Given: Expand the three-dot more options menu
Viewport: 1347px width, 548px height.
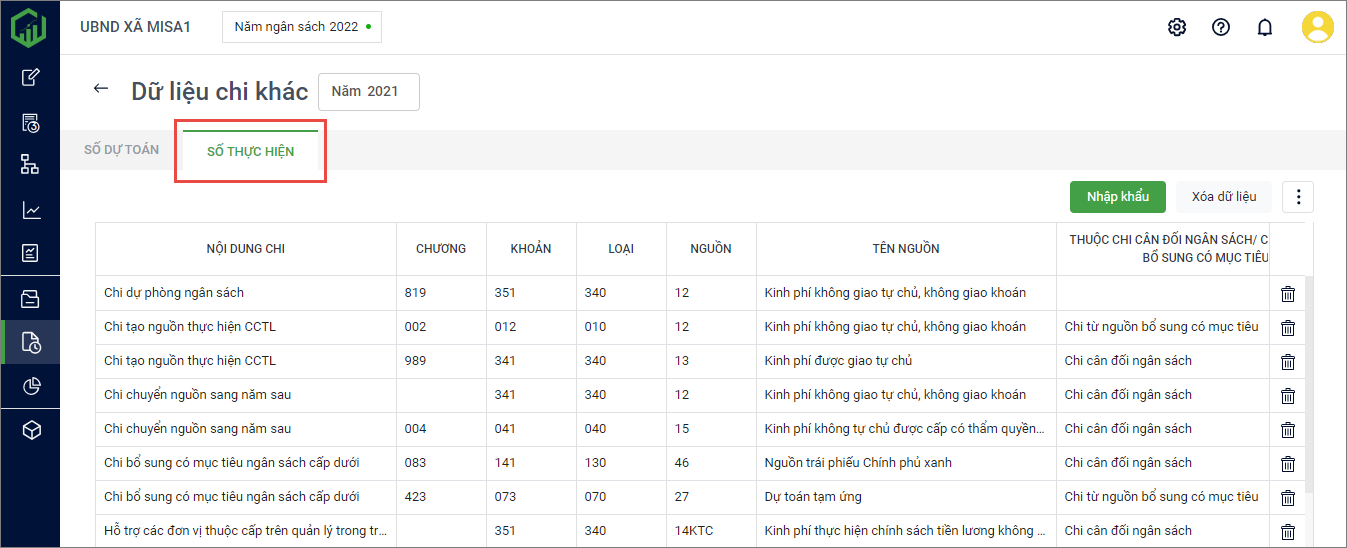Looking at the screenshot, I should [x=1298, y=197].
